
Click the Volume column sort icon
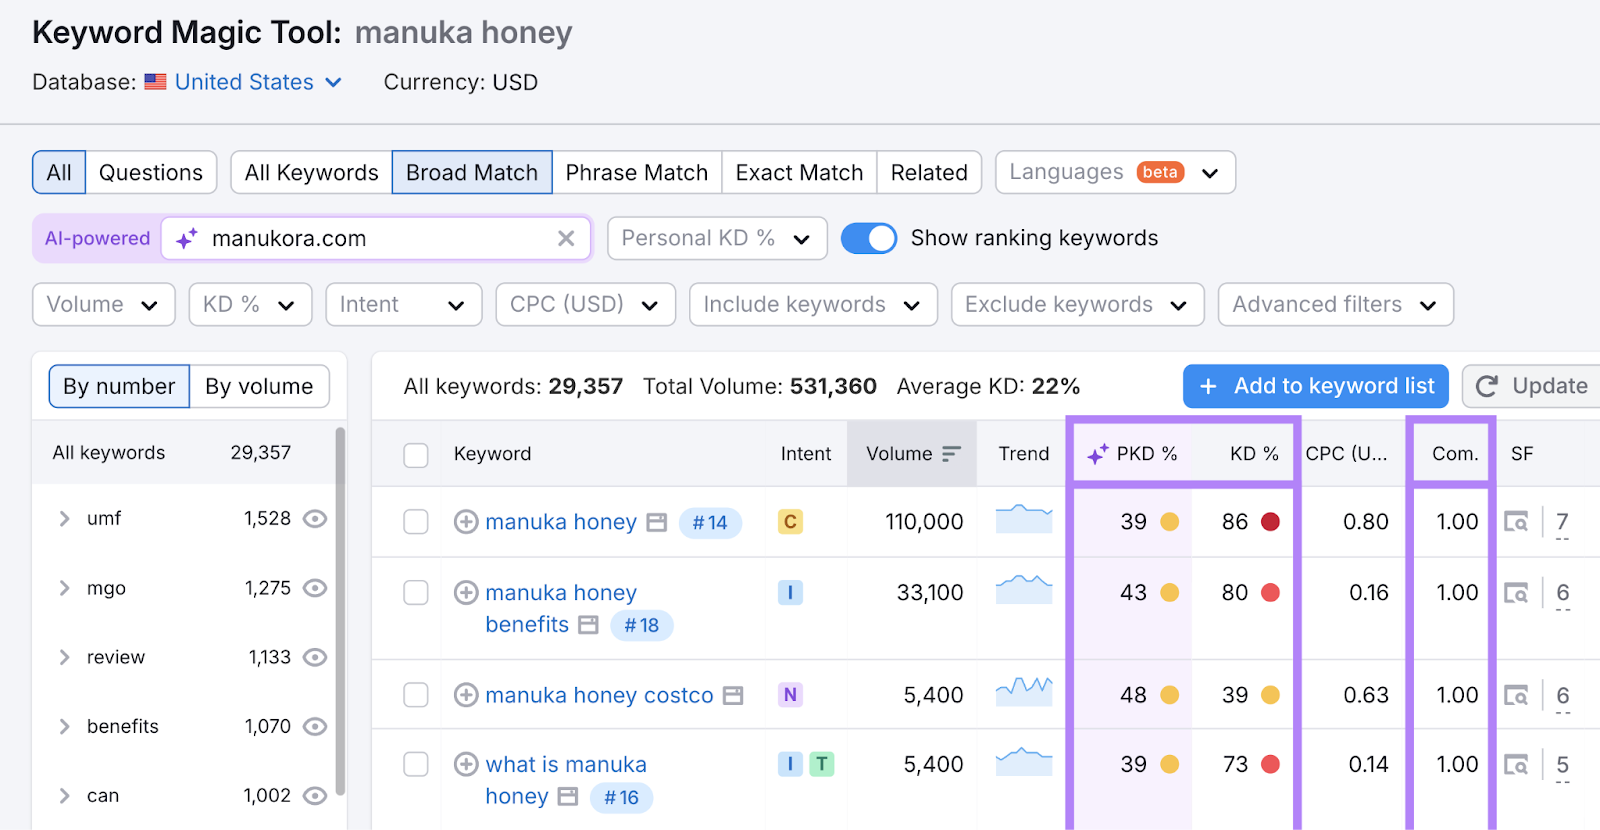(x=951, y=454)
